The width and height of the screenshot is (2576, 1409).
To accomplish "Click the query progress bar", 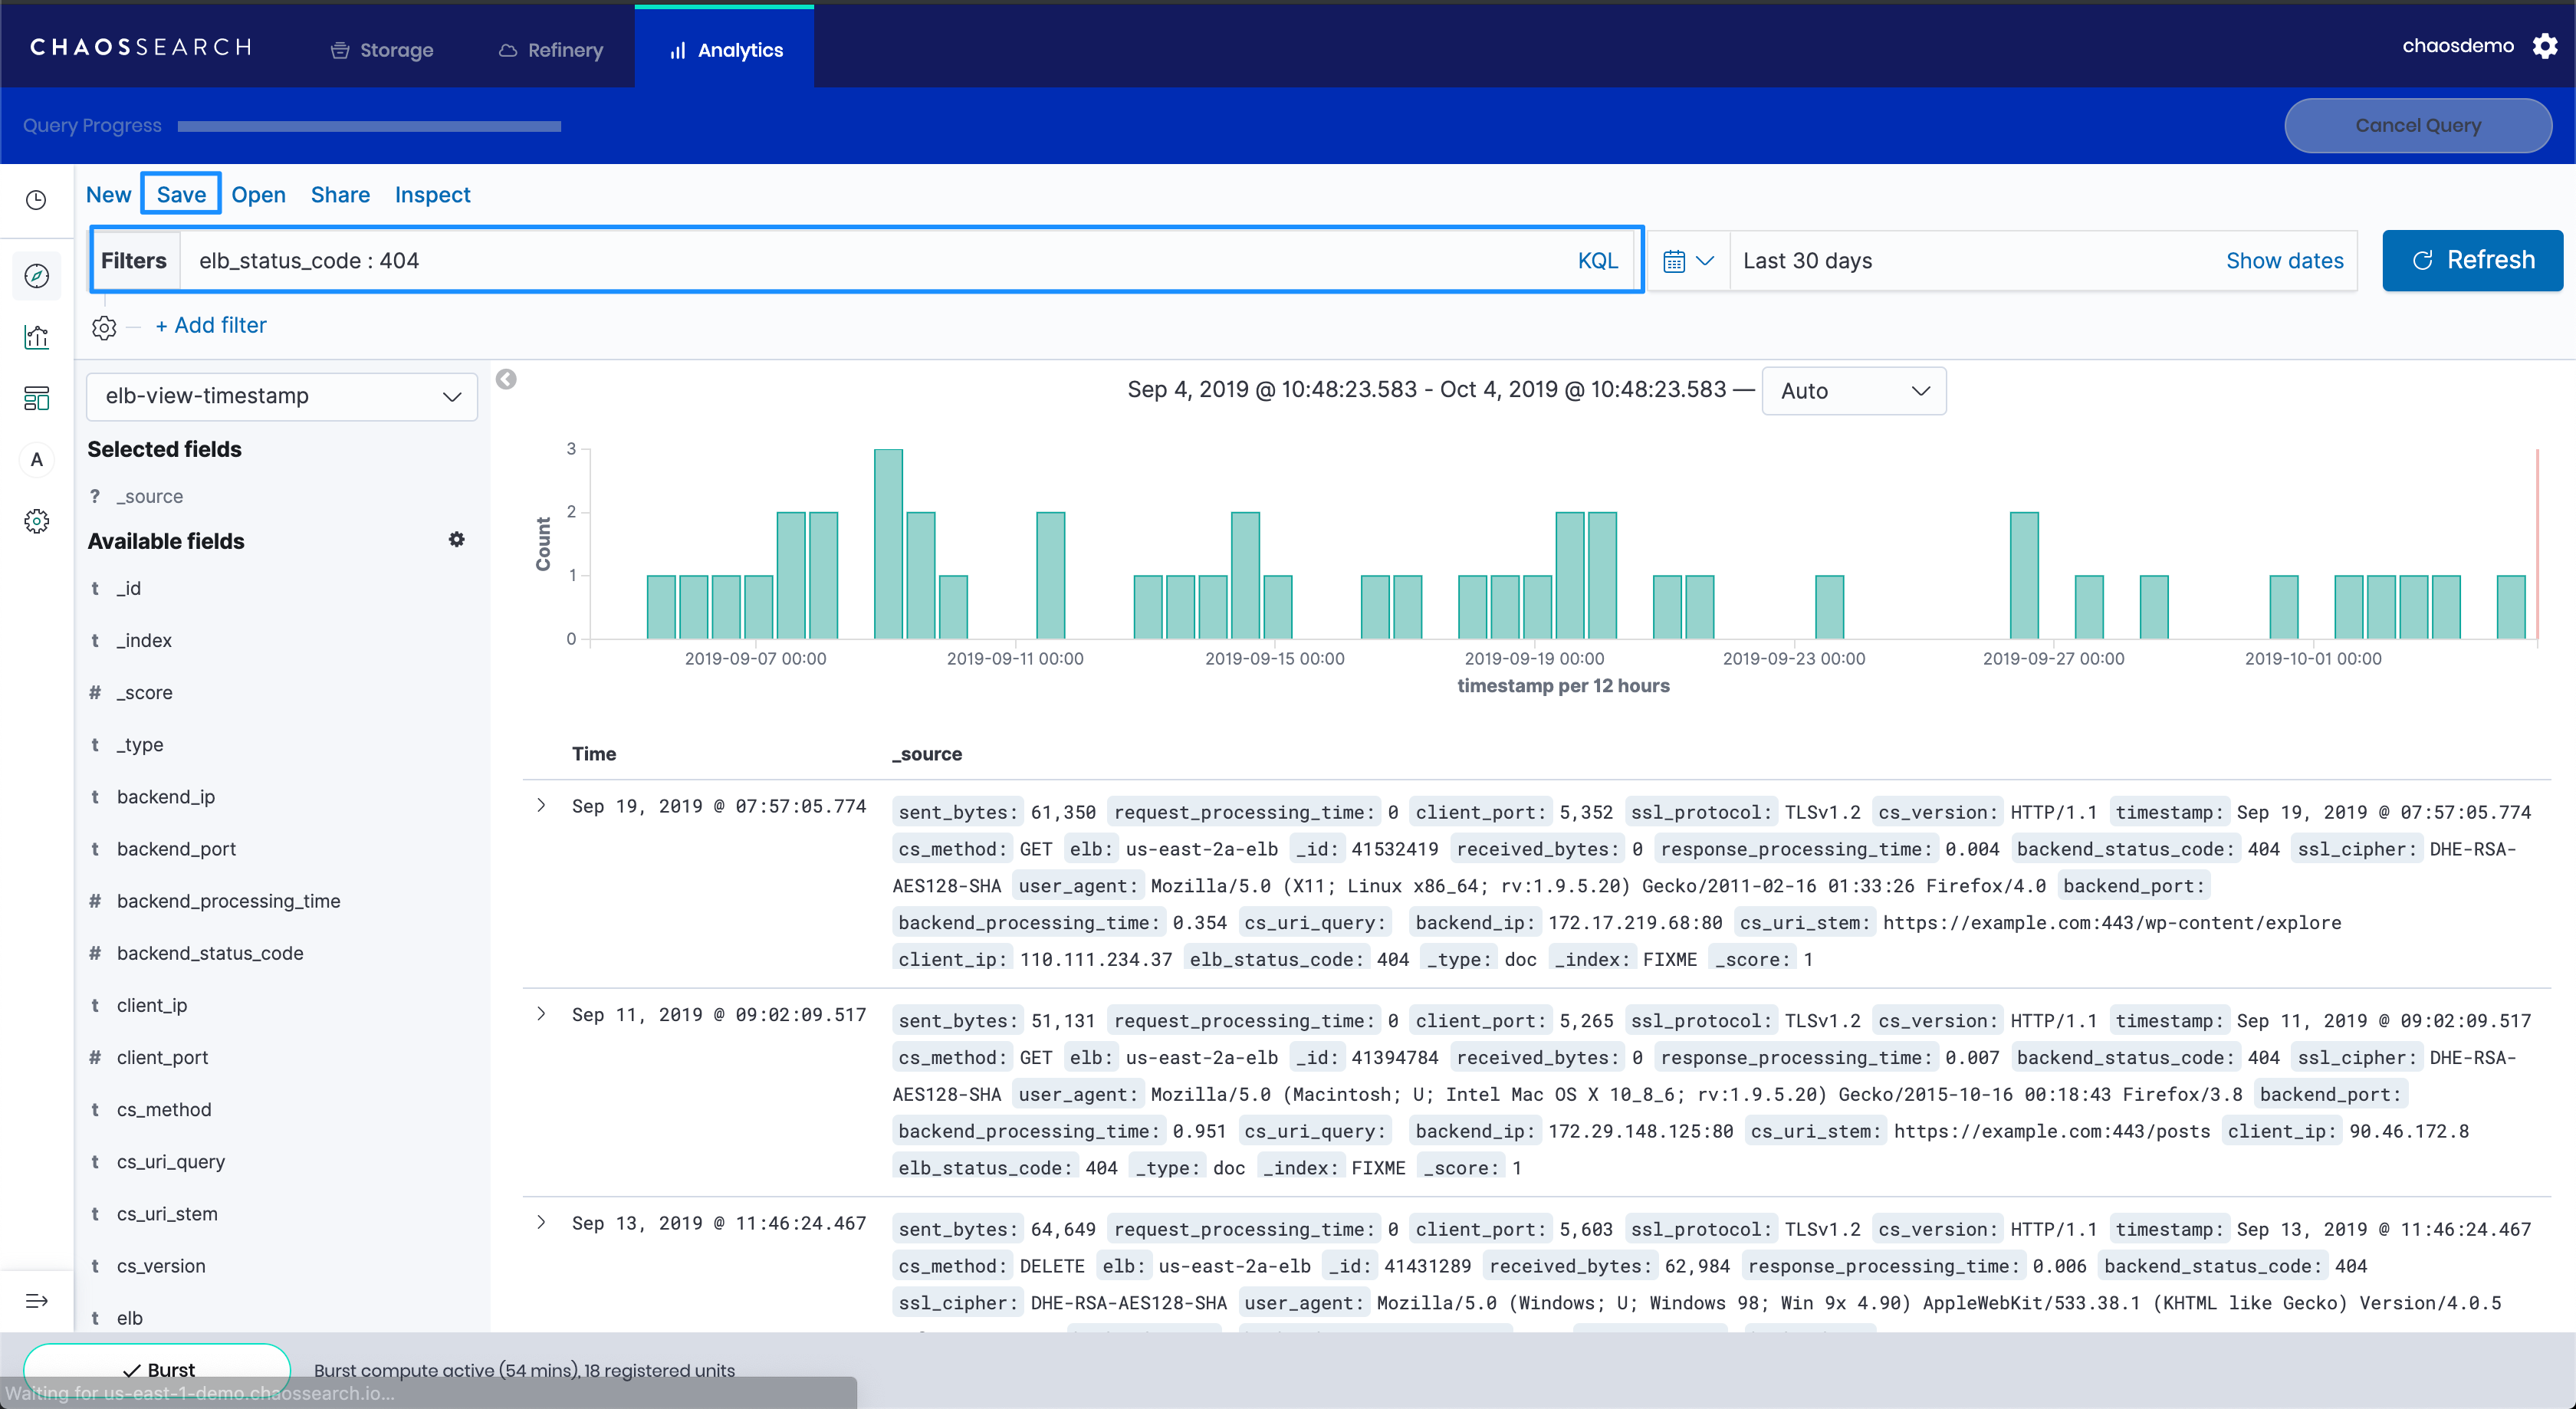I will pyautogui.click(x=369, y=126).
